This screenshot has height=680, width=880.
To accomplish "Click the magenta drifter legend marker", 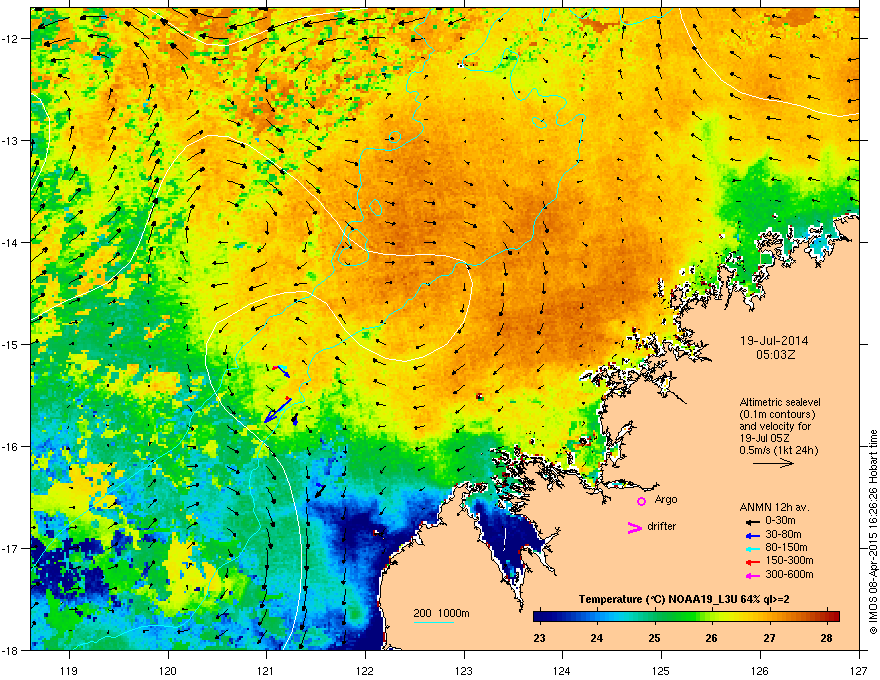I will coord(635,527).
